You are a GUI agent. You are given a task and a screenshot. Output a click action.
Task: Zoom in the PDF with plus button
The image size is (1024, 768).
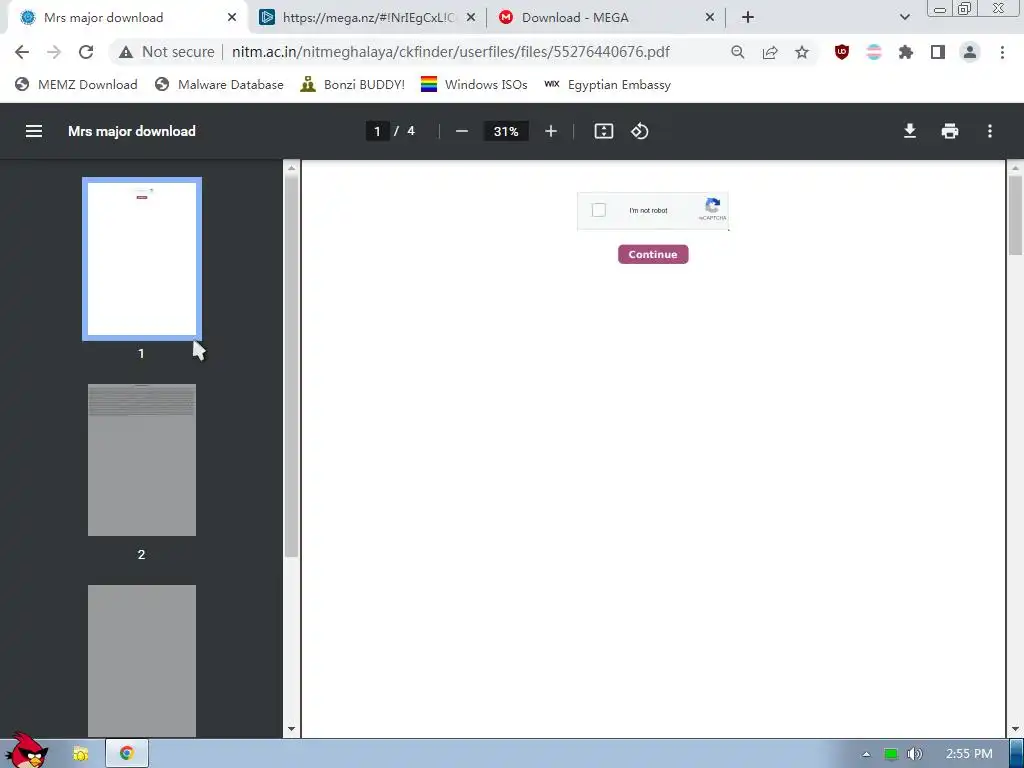551,131
